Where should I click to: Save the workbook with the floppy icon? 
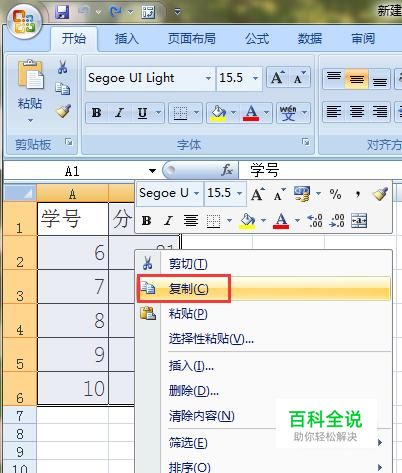click(62, 12)
